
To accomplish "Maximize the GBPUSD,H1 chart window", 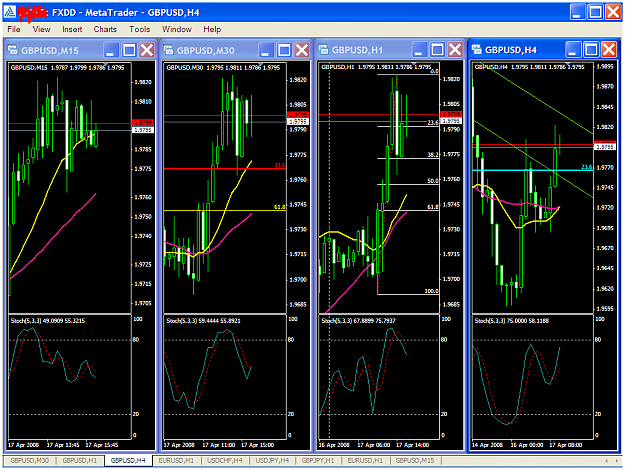I will click(437, 50).
